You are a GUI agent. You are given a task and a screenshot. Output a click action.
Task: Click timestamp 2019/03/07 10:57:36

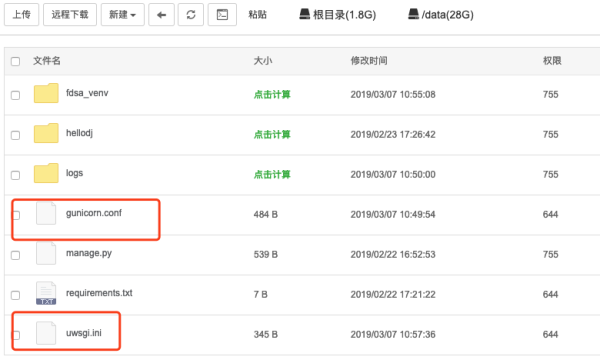(x=393, y=334)
